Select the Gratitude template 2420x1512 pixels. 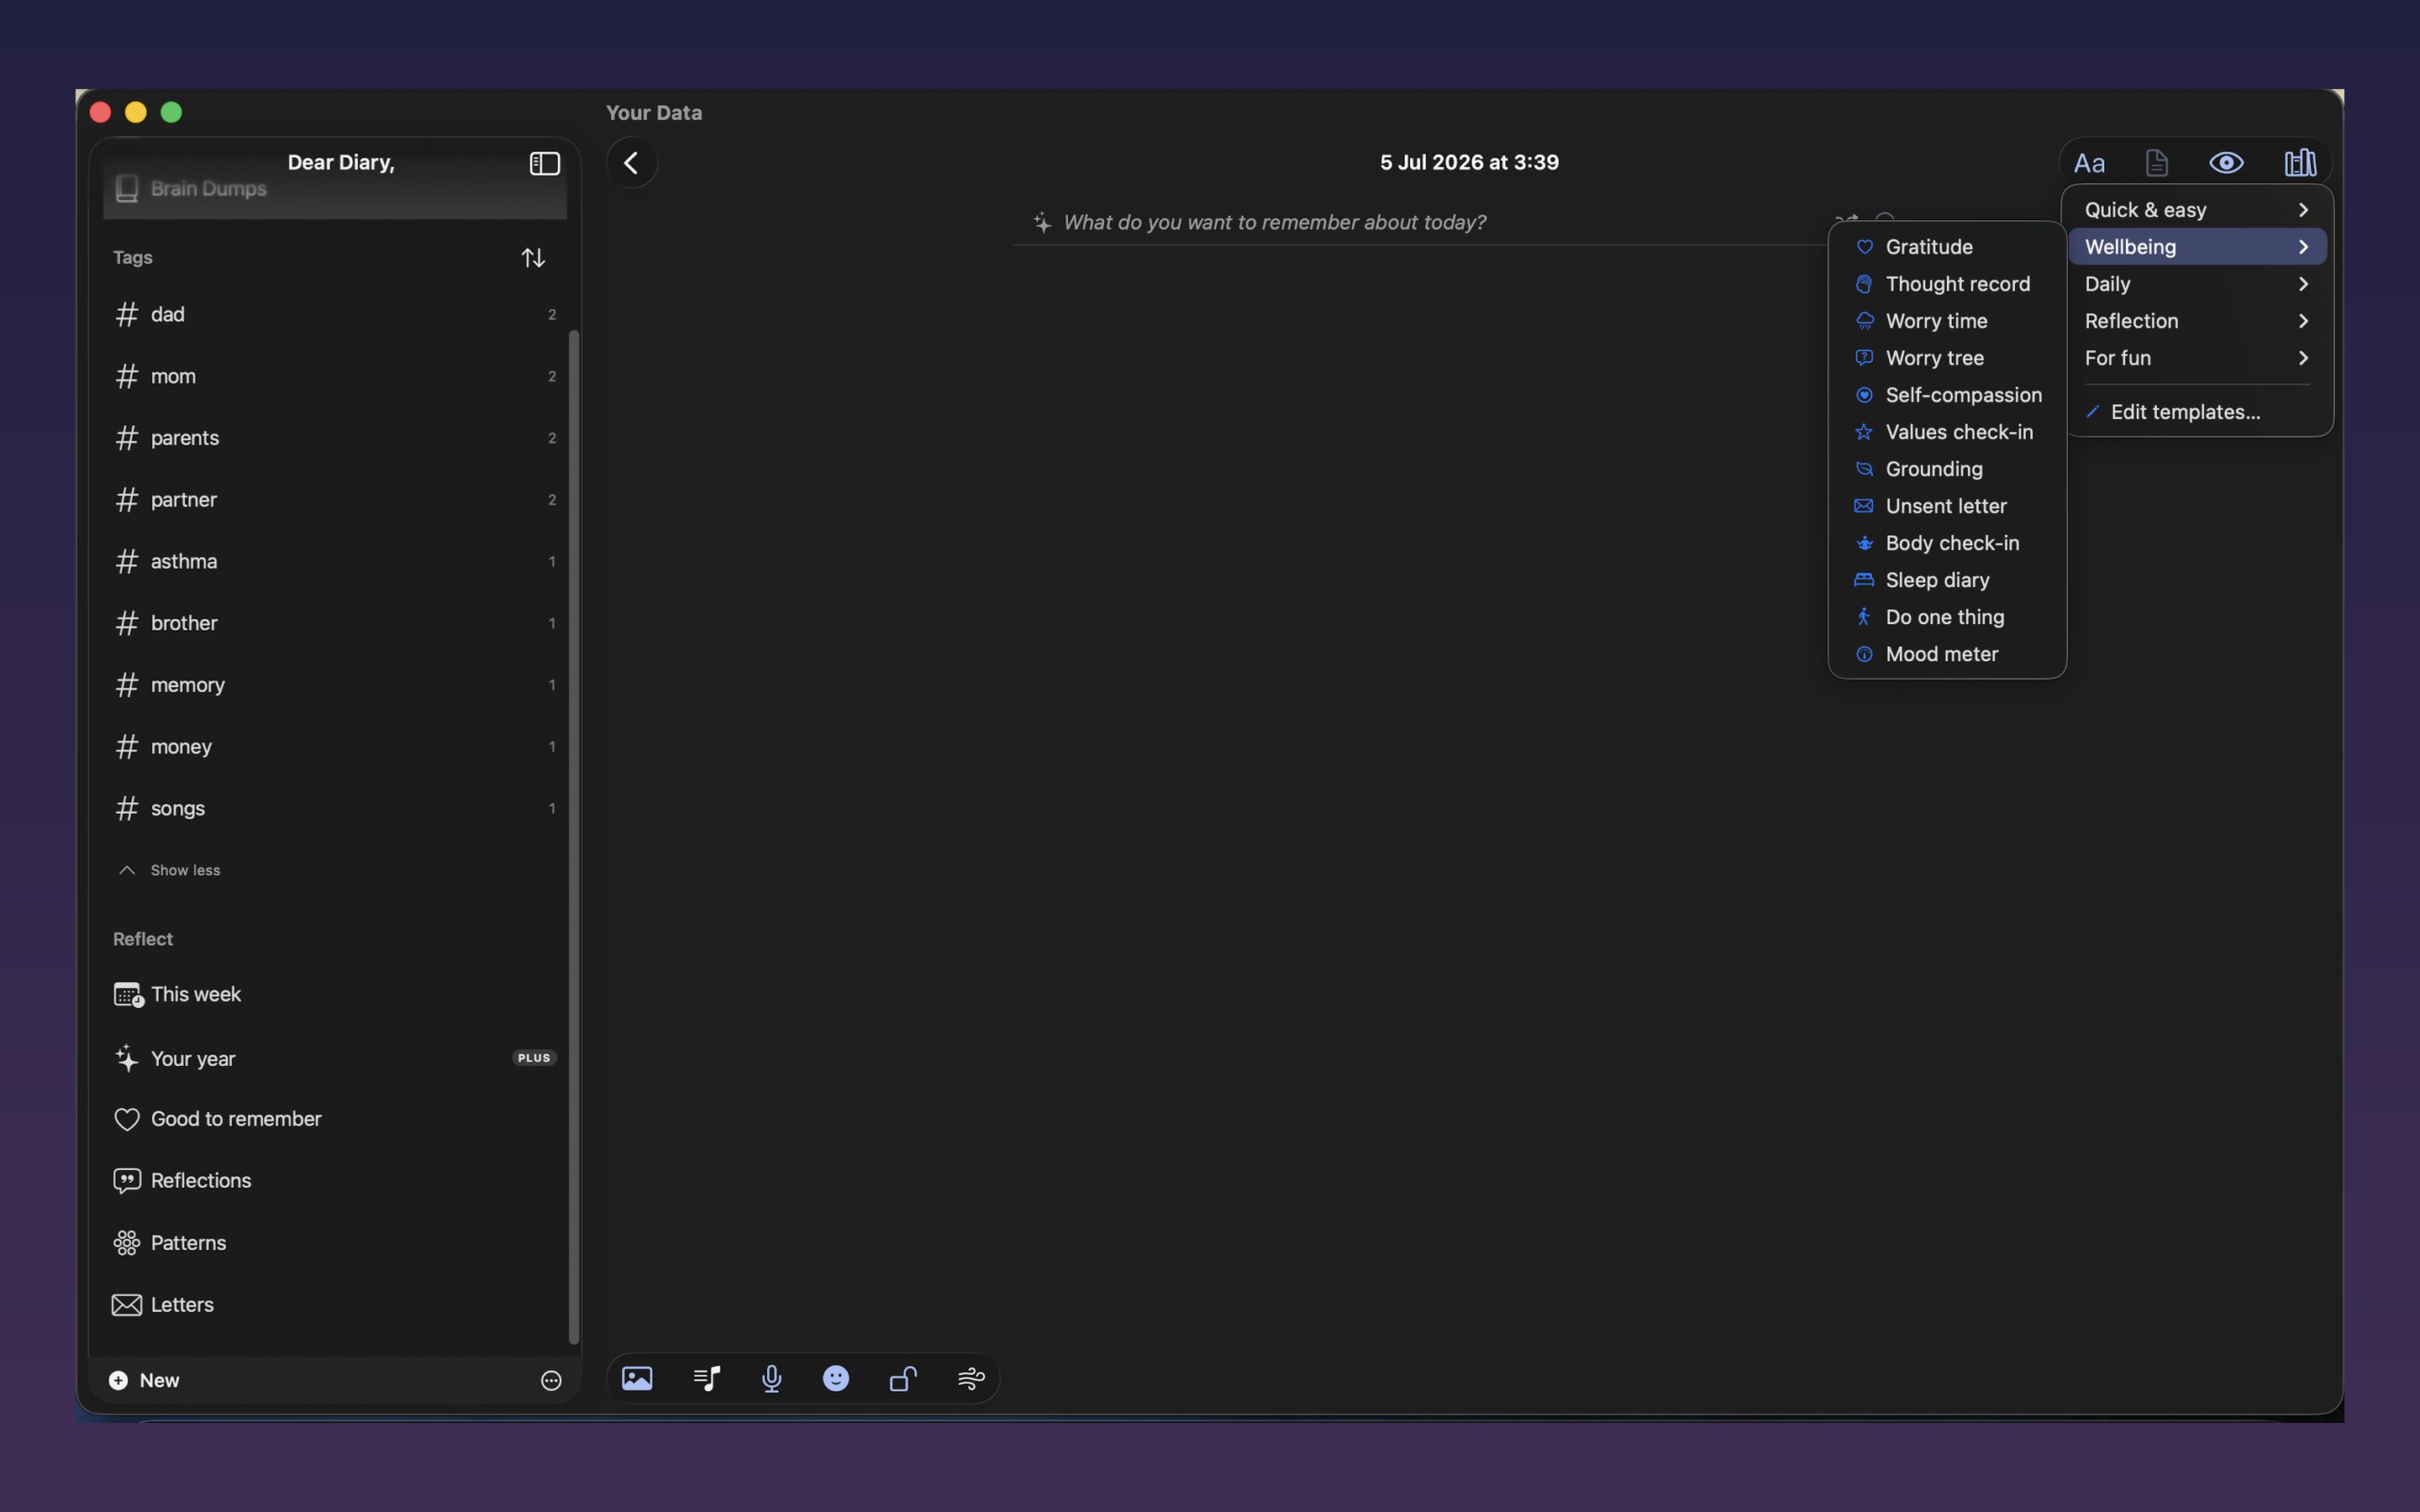pyautogui.click(x=1947, y=247)
